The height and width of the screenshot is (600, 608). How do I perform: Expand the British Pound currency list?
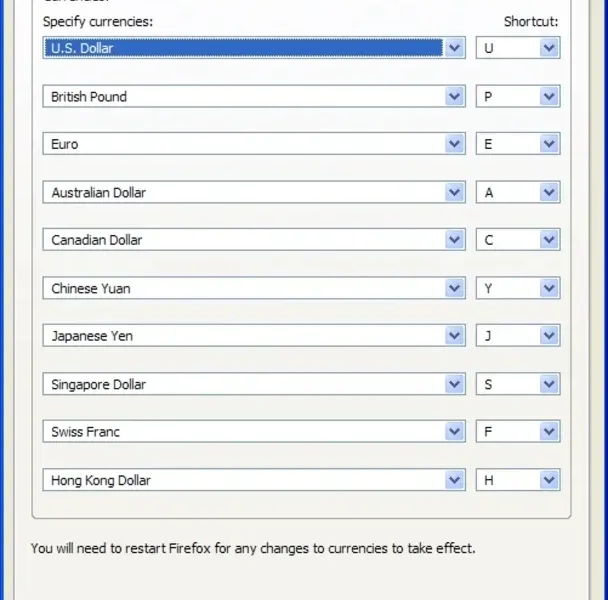pyautogui.click(x=455, y=96)
